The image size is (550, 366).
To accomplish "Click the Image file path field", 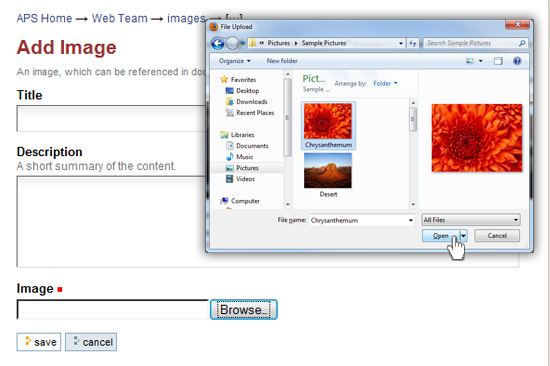I will (x=113, y=310).
